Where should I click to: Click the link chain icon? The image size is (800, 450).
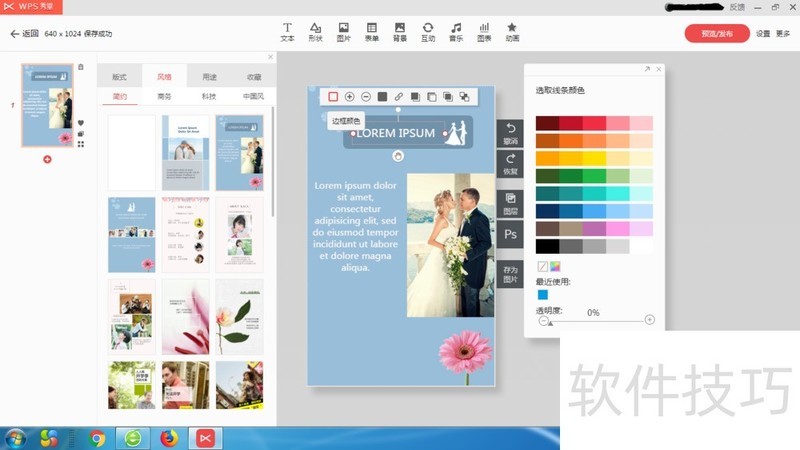(x=398, y=96)
